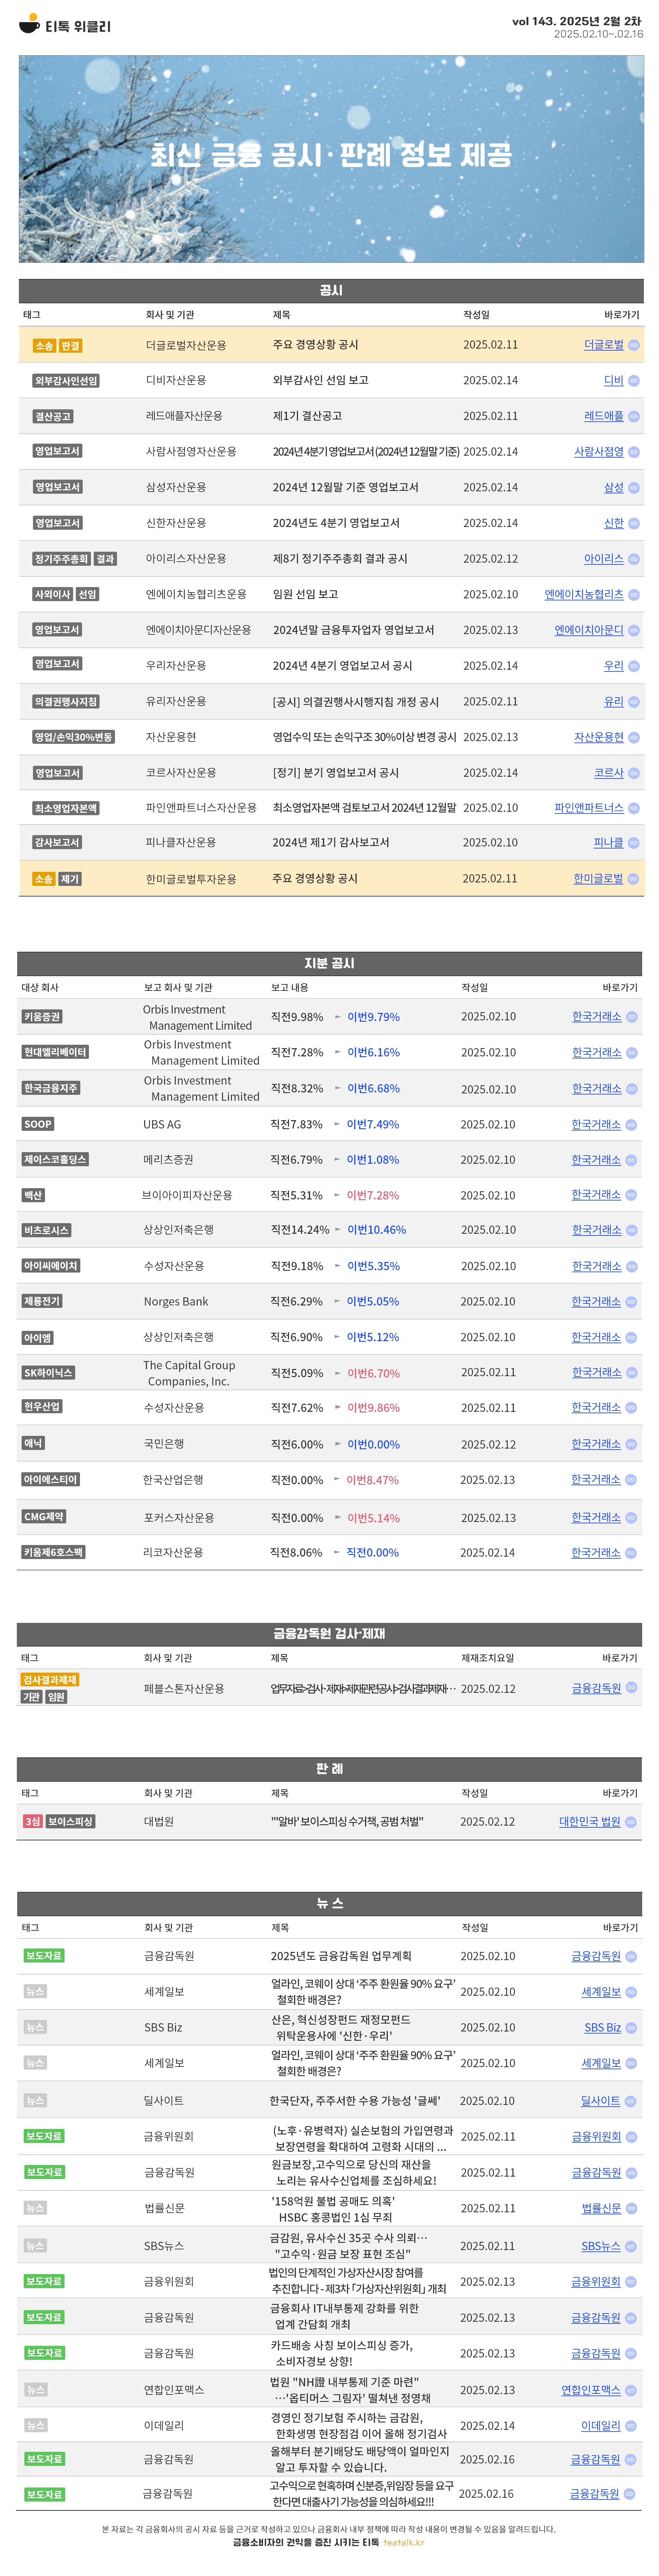The width and height of the screenshot is (659, 2576).
Task: Follow the 우리 link in 우리자산운용 row
Action: click(614, 666)
